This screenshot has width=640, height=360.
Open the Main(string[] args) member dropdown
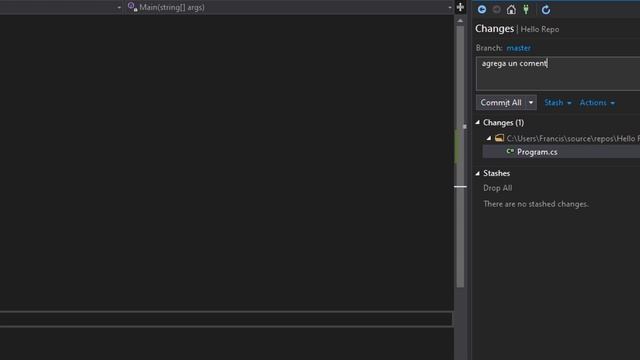pos(450,7)
